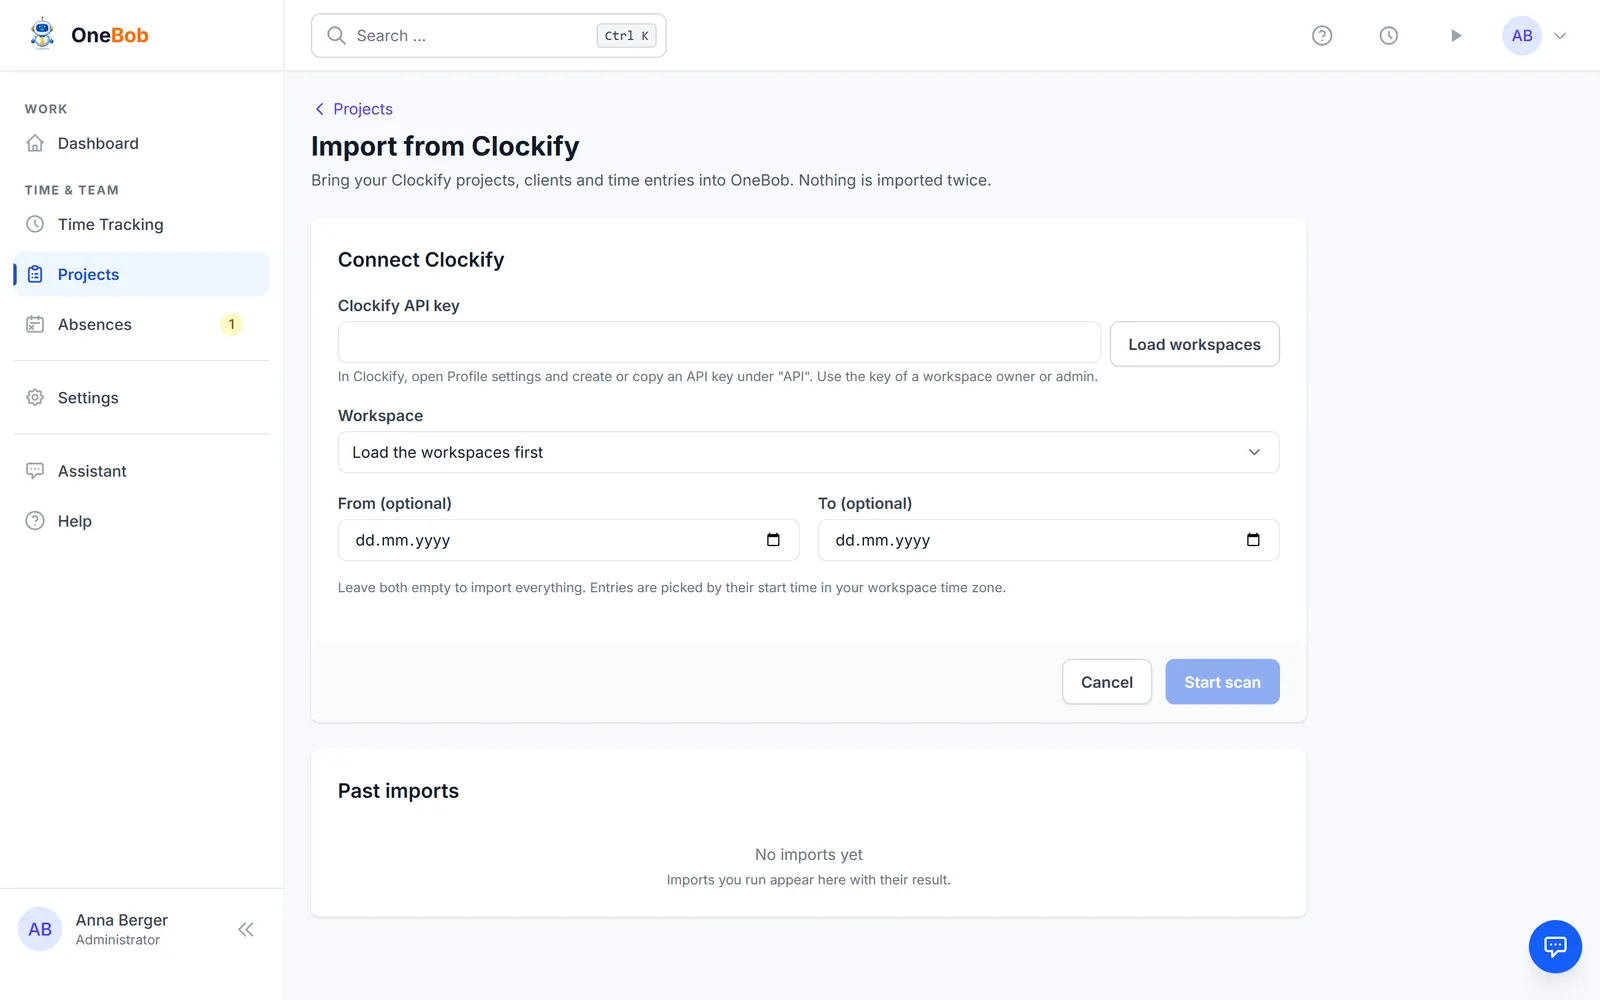The image size is (1600, 1000).
Task: Open Help in the sidebar
Action: point(141,521)
